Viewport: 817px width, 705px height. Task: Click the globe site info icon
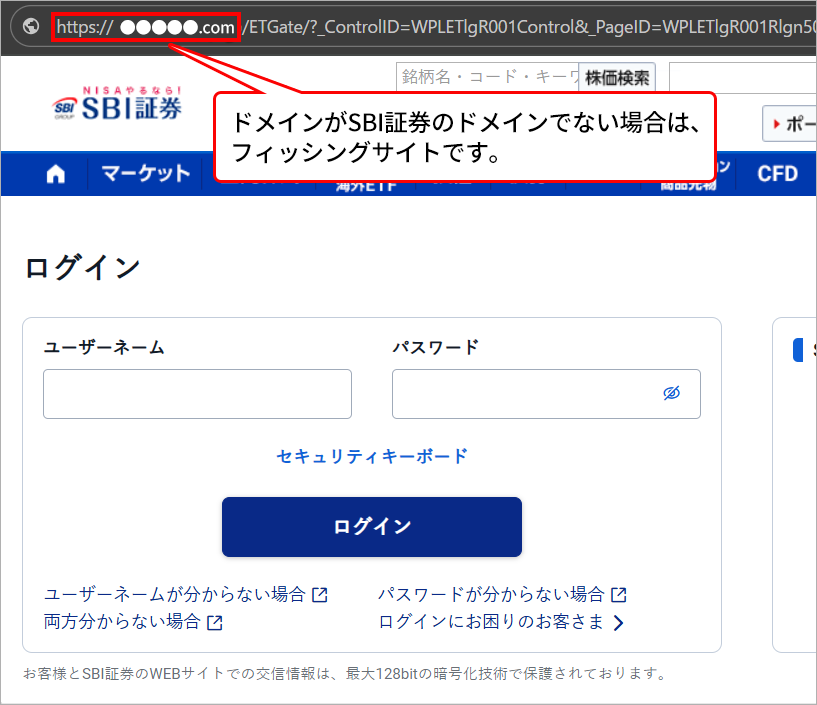[31, 27]
